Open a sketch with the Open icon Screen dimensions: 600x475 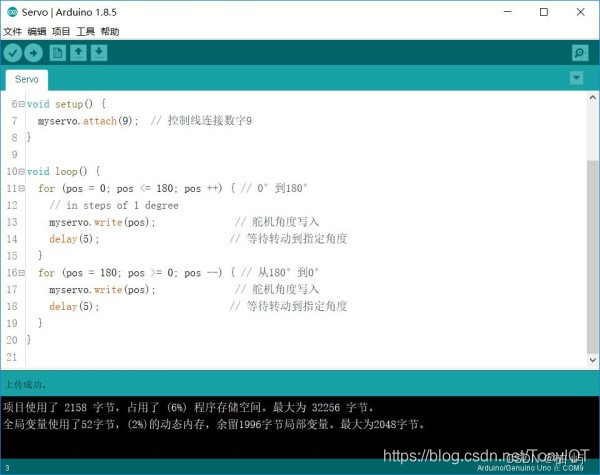coord(78,53)
